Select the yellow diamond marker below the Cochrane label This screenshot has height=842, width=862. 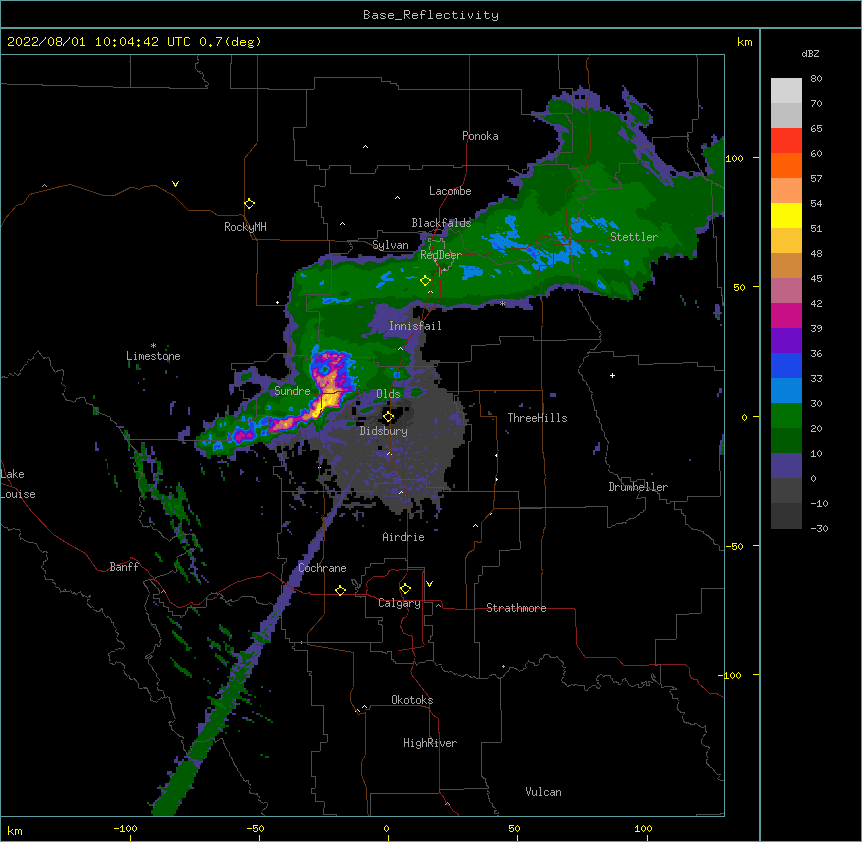340,590
